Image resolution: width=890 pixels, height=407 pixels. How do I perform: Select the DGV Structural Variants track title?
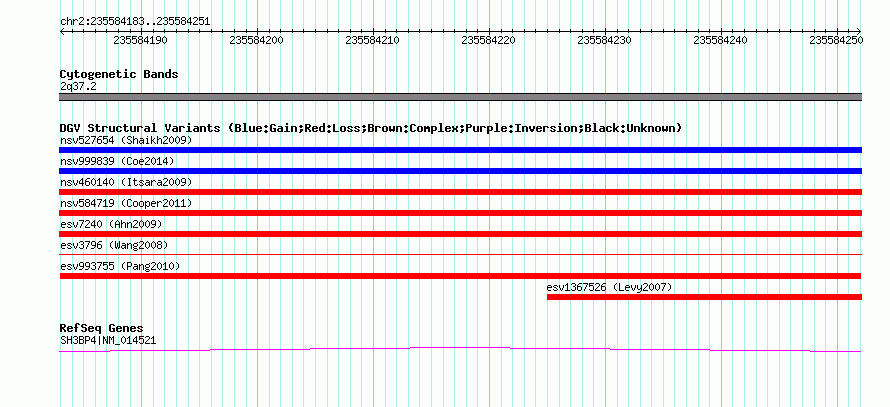click(x=370, y=128)
